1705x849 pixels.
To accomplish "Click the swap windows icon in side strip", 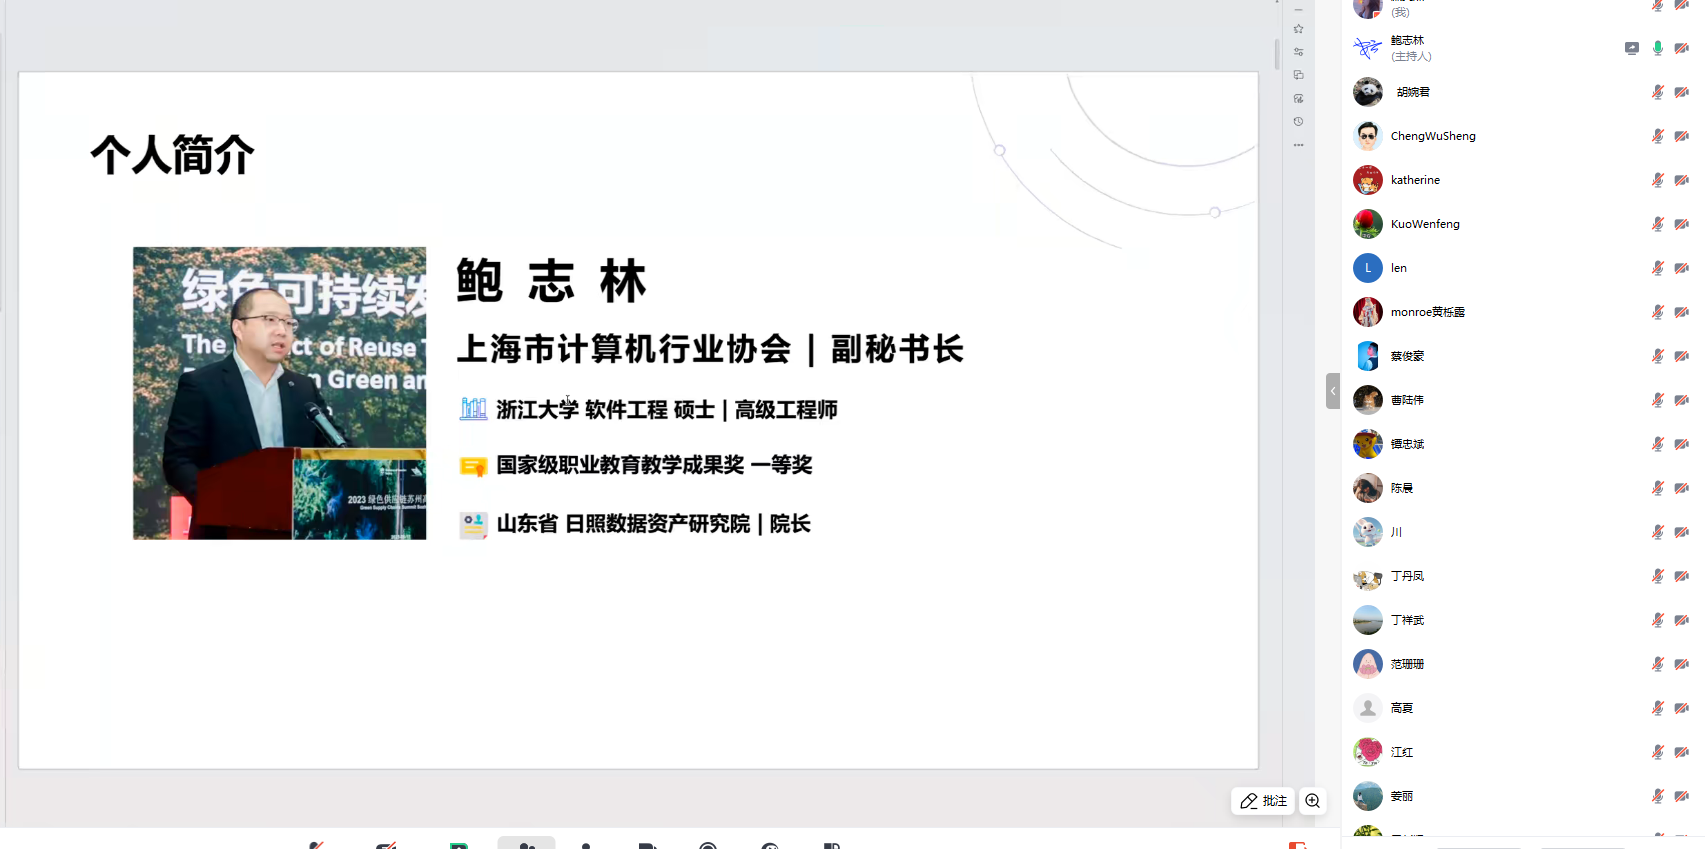I will 1298,75.
